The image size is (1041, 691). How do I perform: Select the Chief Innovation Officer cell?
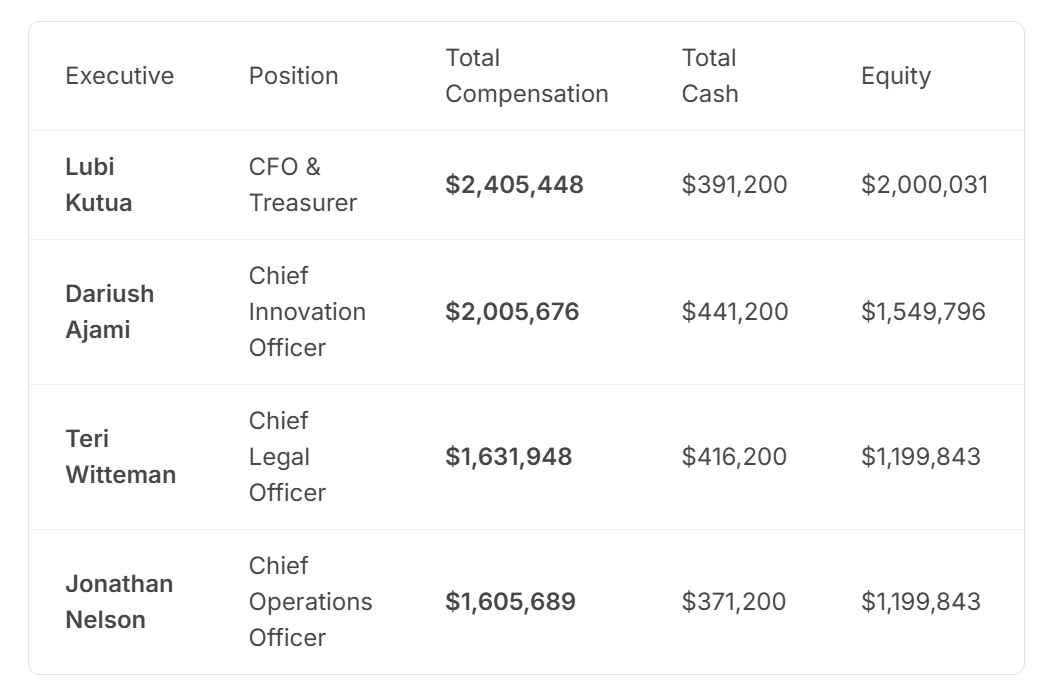point(307,312)
